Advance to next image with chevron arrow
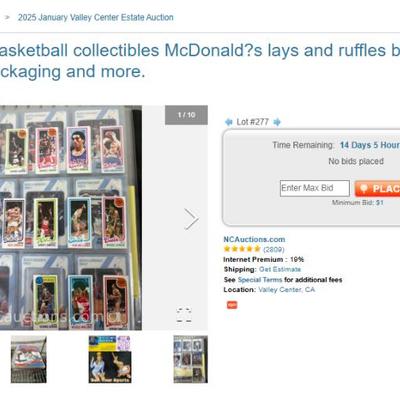Viewport: 400px width, 400px height. [x=191, y=219]
